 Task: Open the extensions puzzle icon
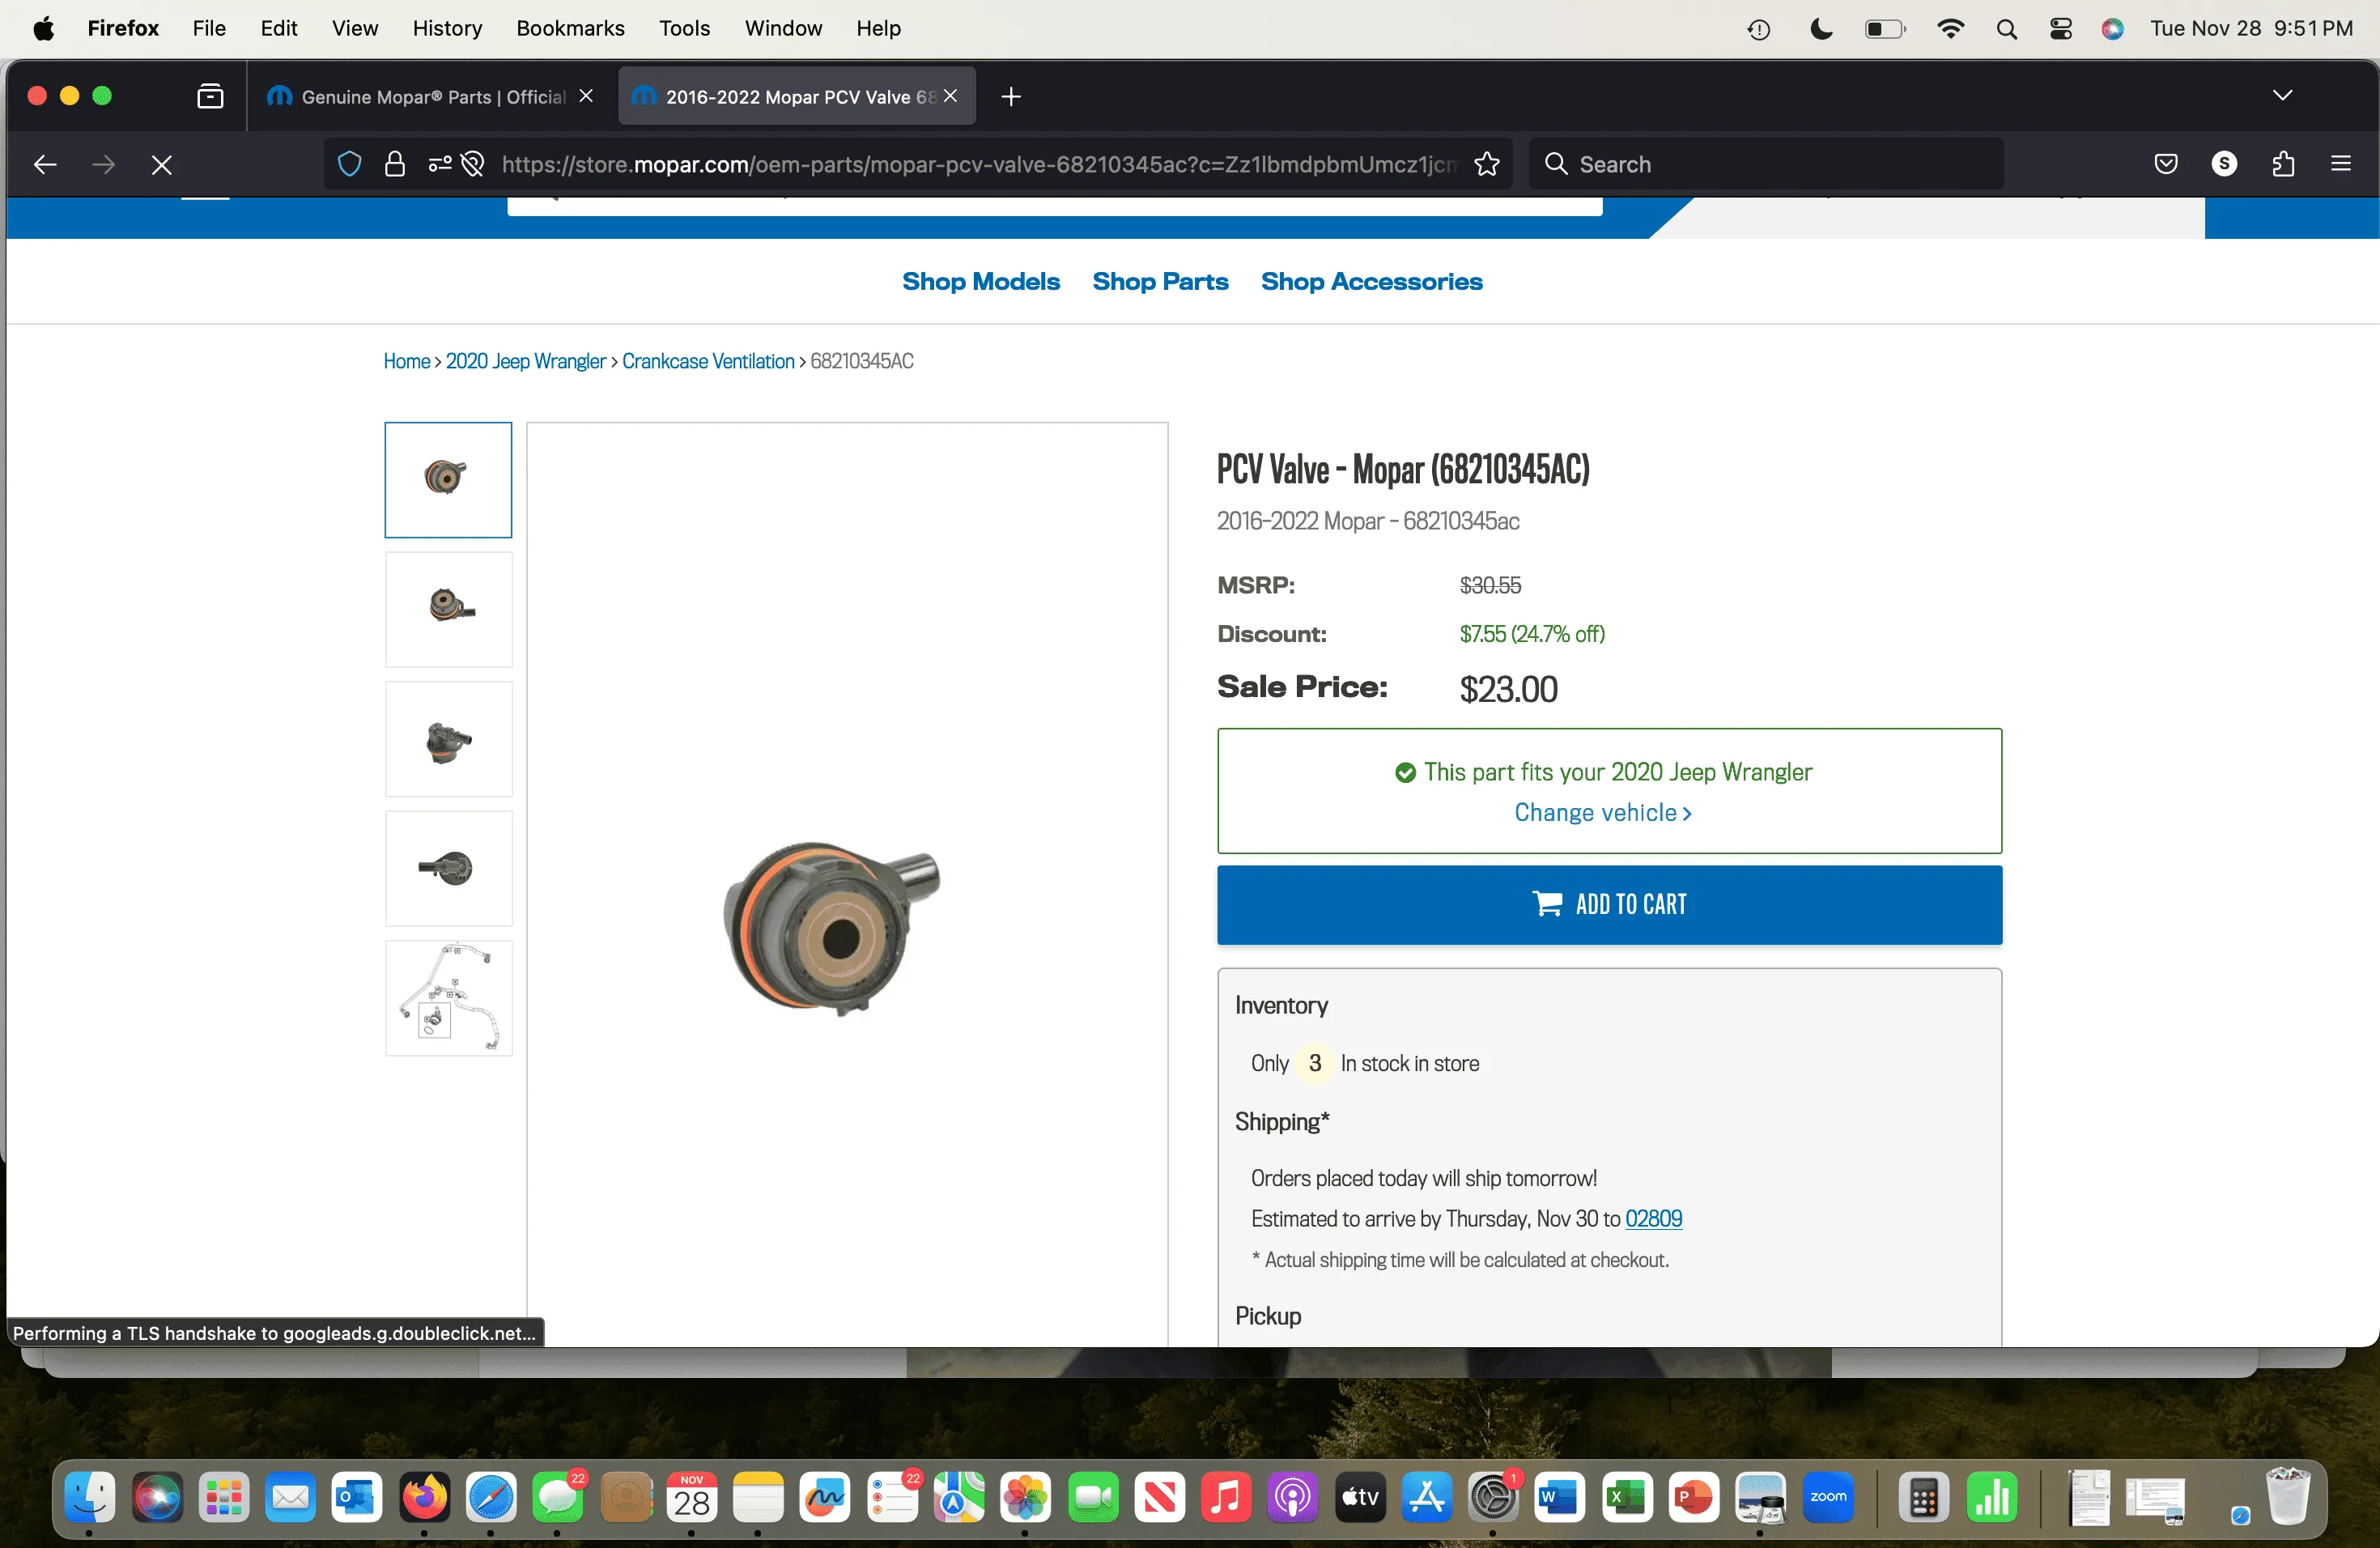2284,164
